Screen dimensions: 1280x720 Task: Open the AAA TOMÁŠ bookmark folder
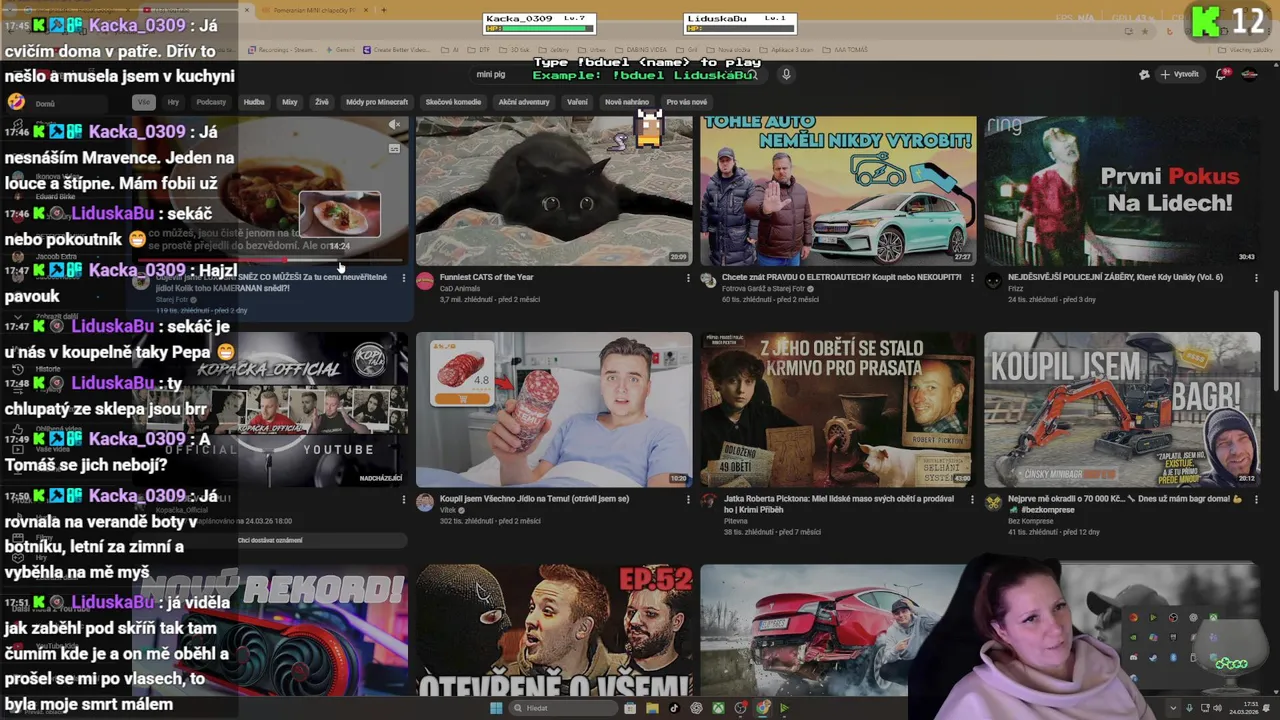click(846, 50)
